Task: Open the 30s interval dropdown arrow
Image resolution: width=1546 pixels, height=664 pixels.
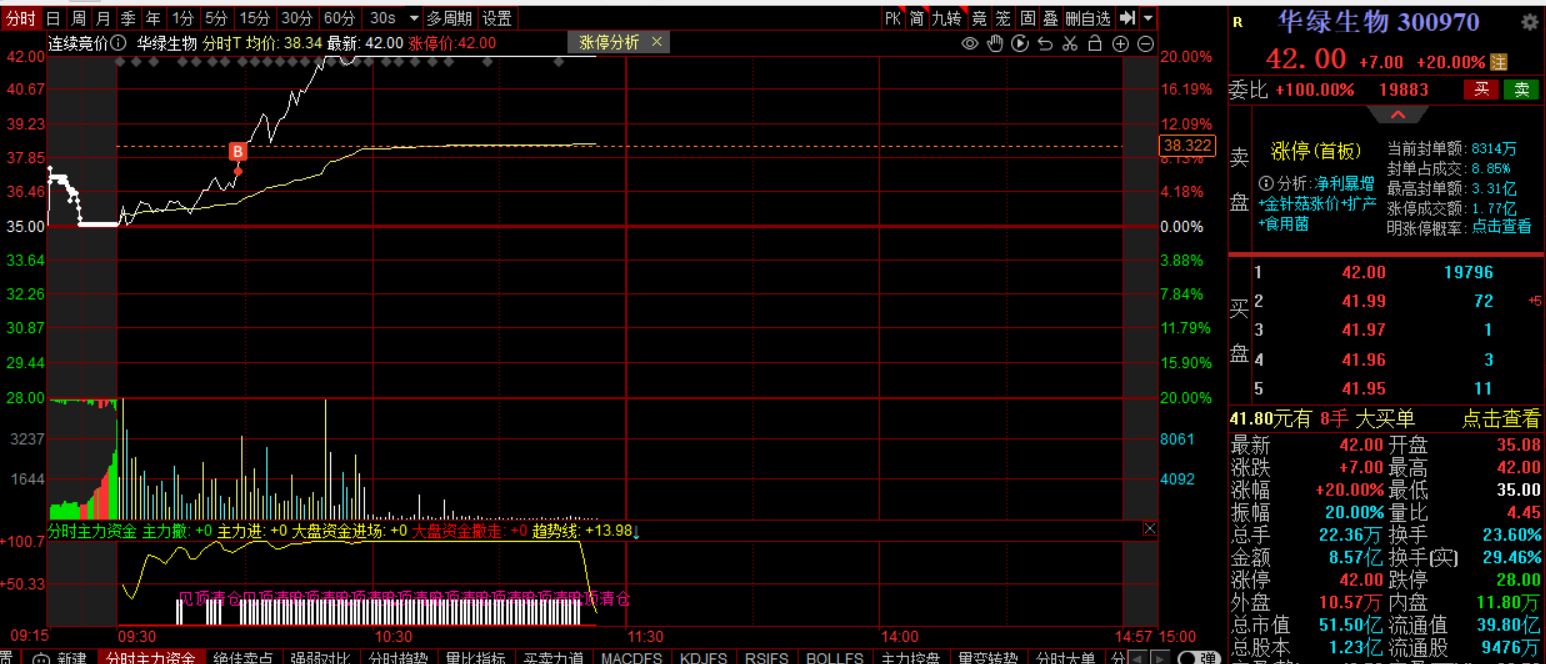Action: pyautogui.click(x=413, y=18)
